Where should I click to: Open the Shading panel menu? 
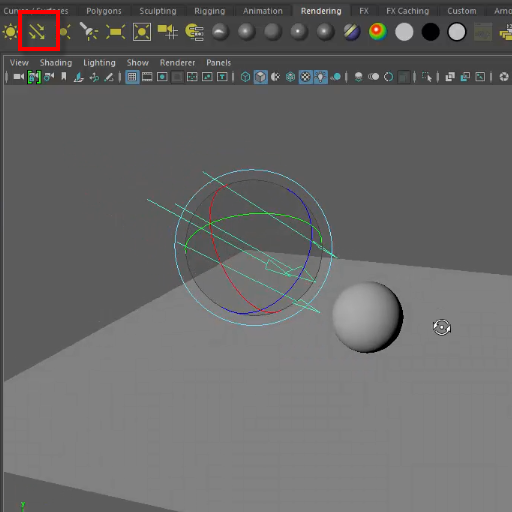(56, 63)
